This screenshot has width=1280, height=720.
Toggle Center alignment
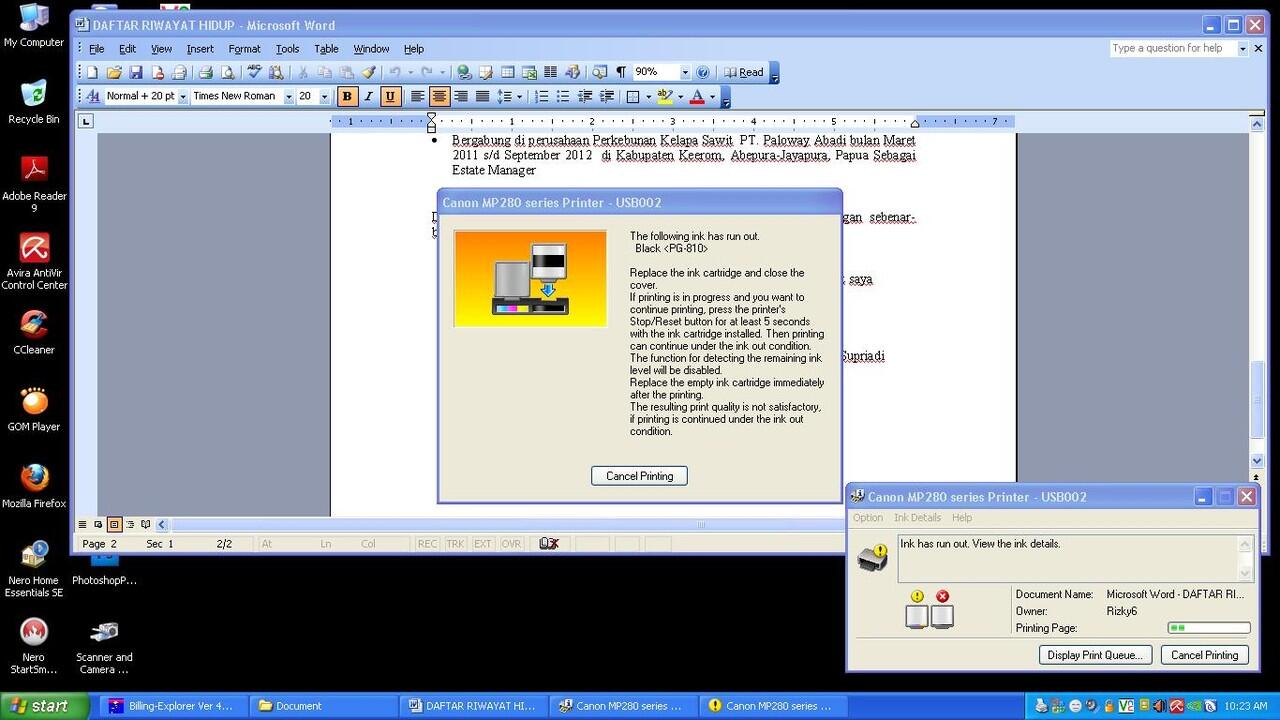pyautogui.click(x=439, y=96)
